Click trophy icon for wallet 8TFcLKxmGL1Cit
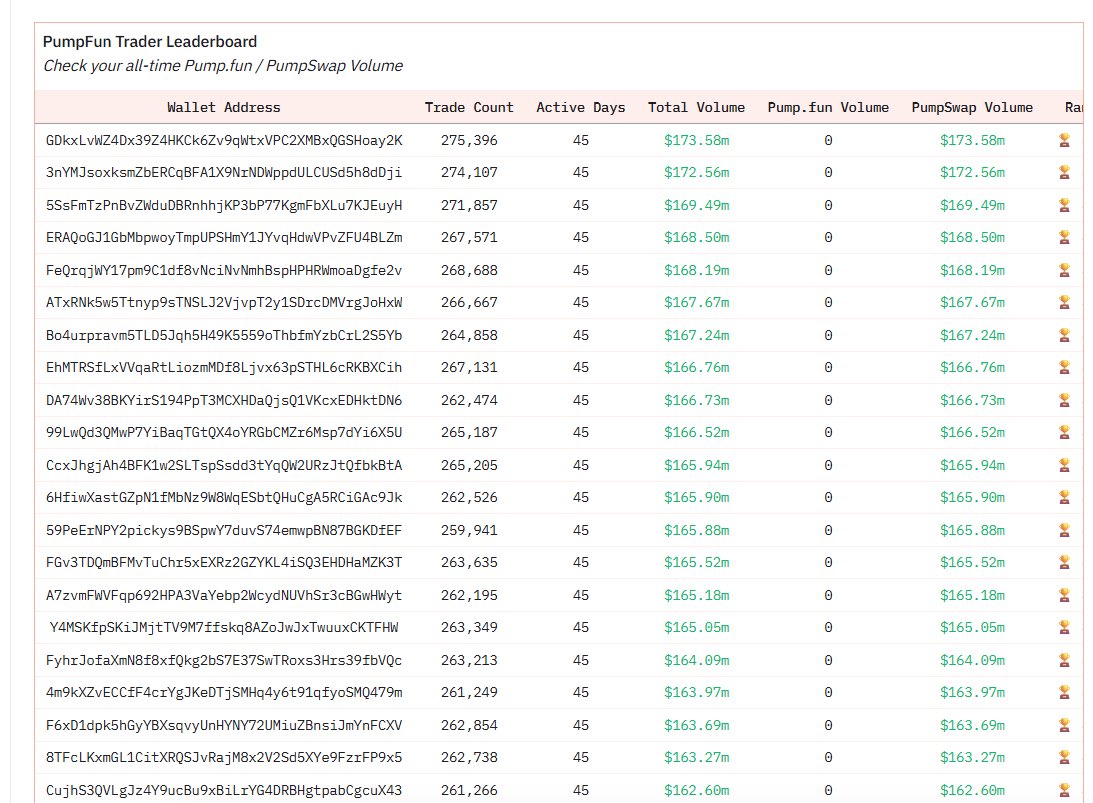Image resolution: width=1093 pixels, height=803 pixels. [1064, 757]
